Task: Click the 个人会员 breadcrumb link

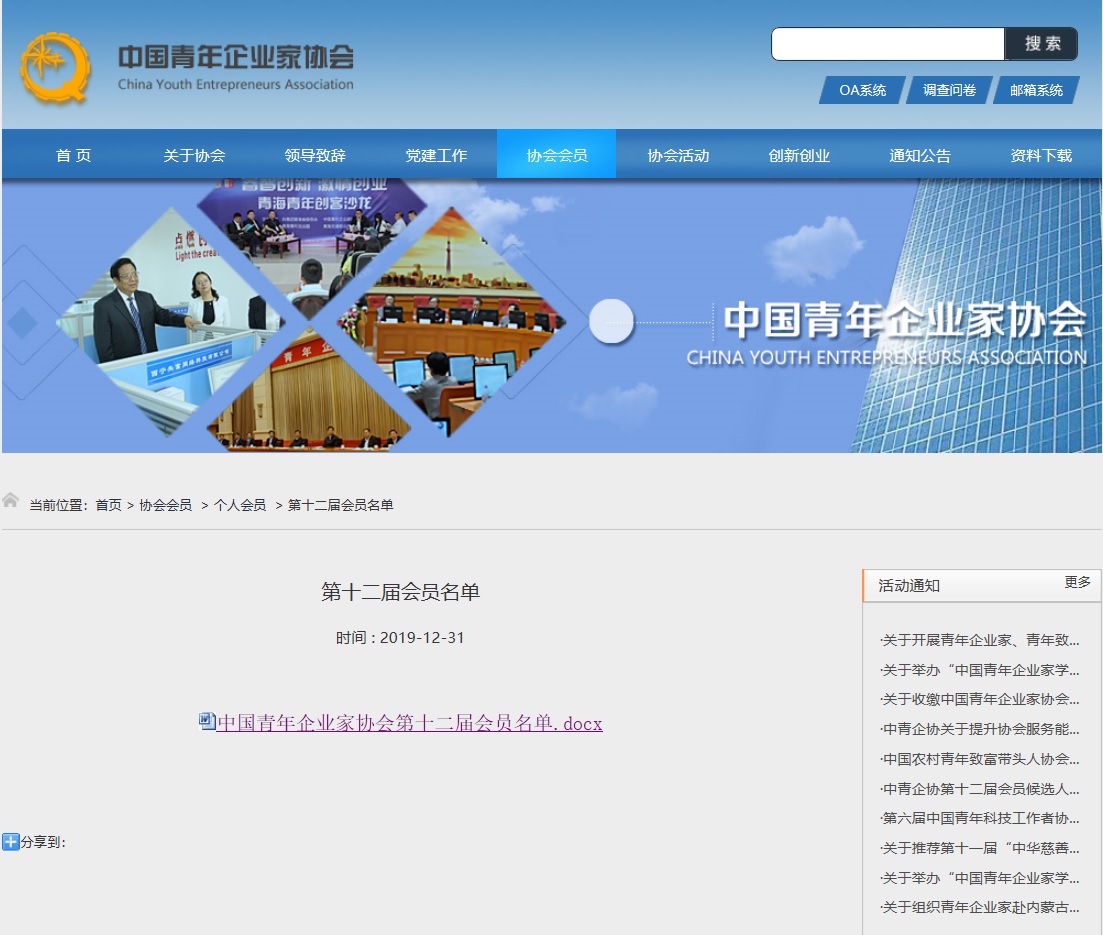Action: [x=240, y=505]
